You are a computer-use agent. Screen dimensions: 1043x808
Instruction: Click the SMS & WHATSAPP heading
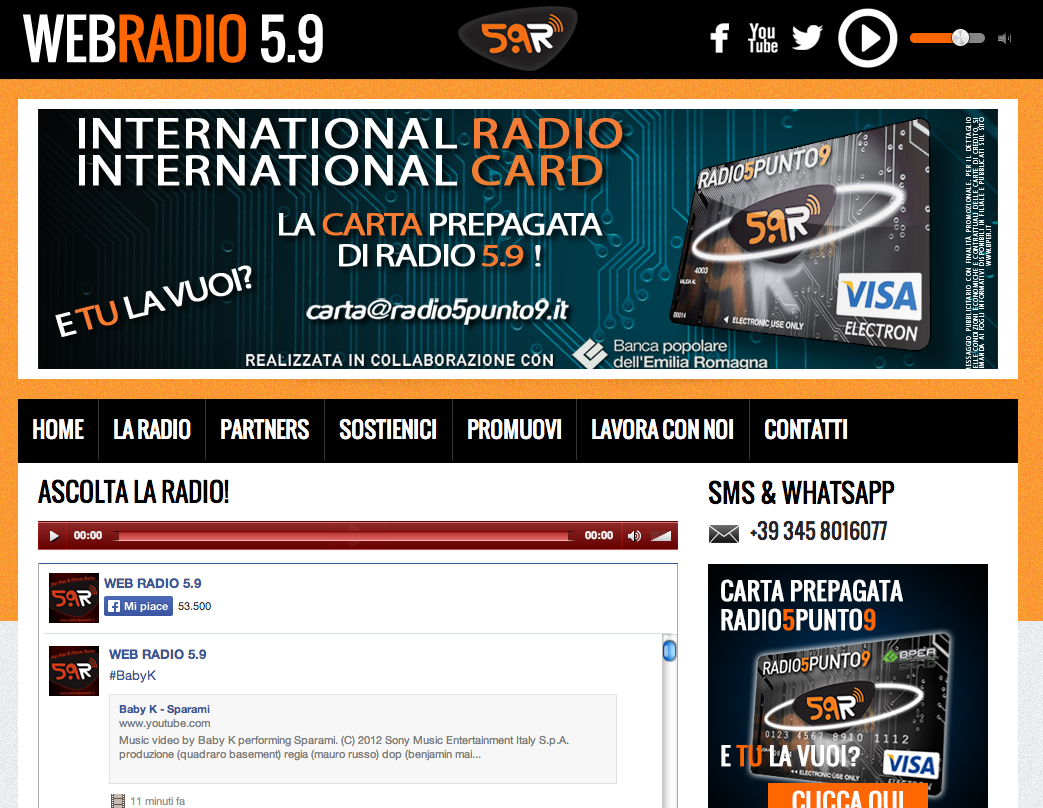(801, 493)
